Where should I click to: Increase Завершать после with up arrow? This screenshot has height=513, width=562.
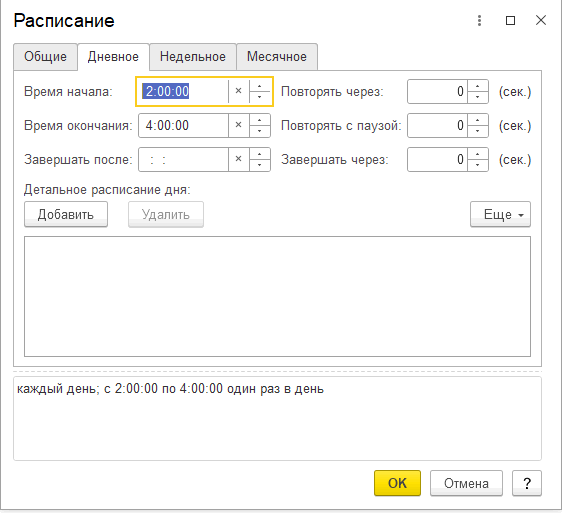tap(259, 154)
